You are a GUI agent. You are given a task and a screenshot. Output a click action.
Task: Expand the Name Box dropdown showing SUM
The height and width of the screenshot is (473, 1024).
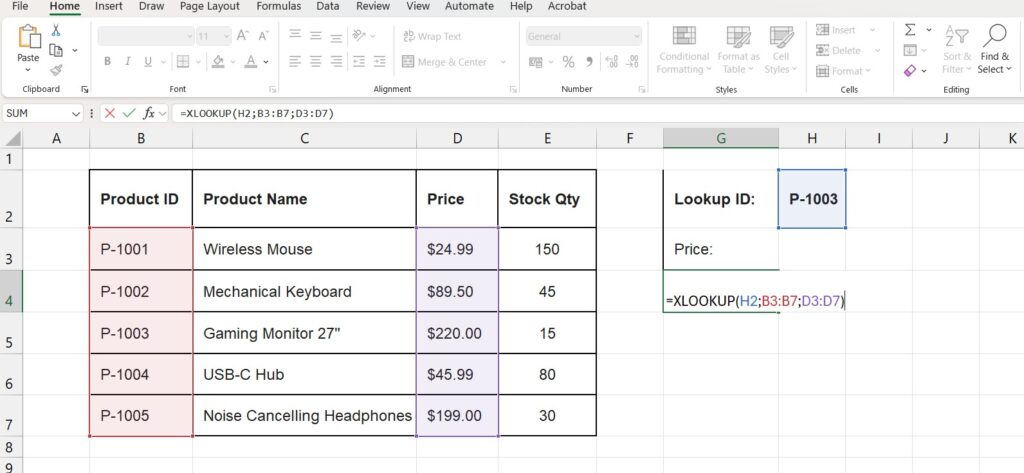pos(80,113)
